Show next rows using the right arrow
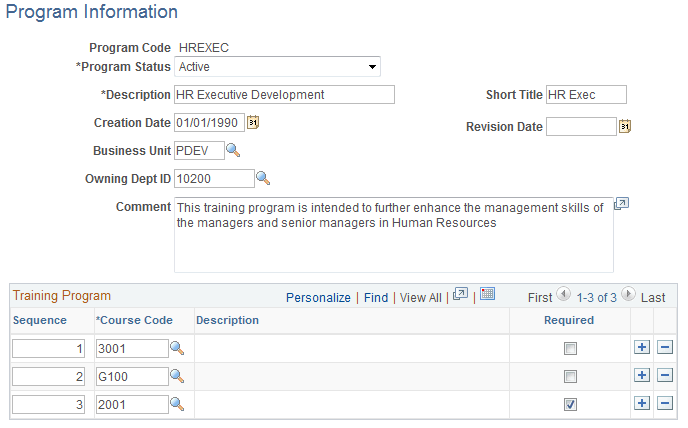688x428 pixels. [628, 296]
